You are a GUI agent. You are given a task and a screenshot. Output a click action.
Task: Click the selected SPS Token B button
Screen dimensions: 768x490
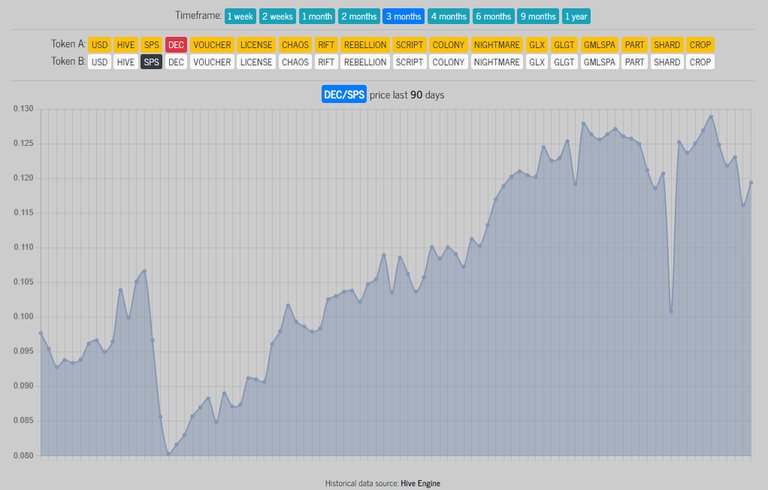[151, 62]
